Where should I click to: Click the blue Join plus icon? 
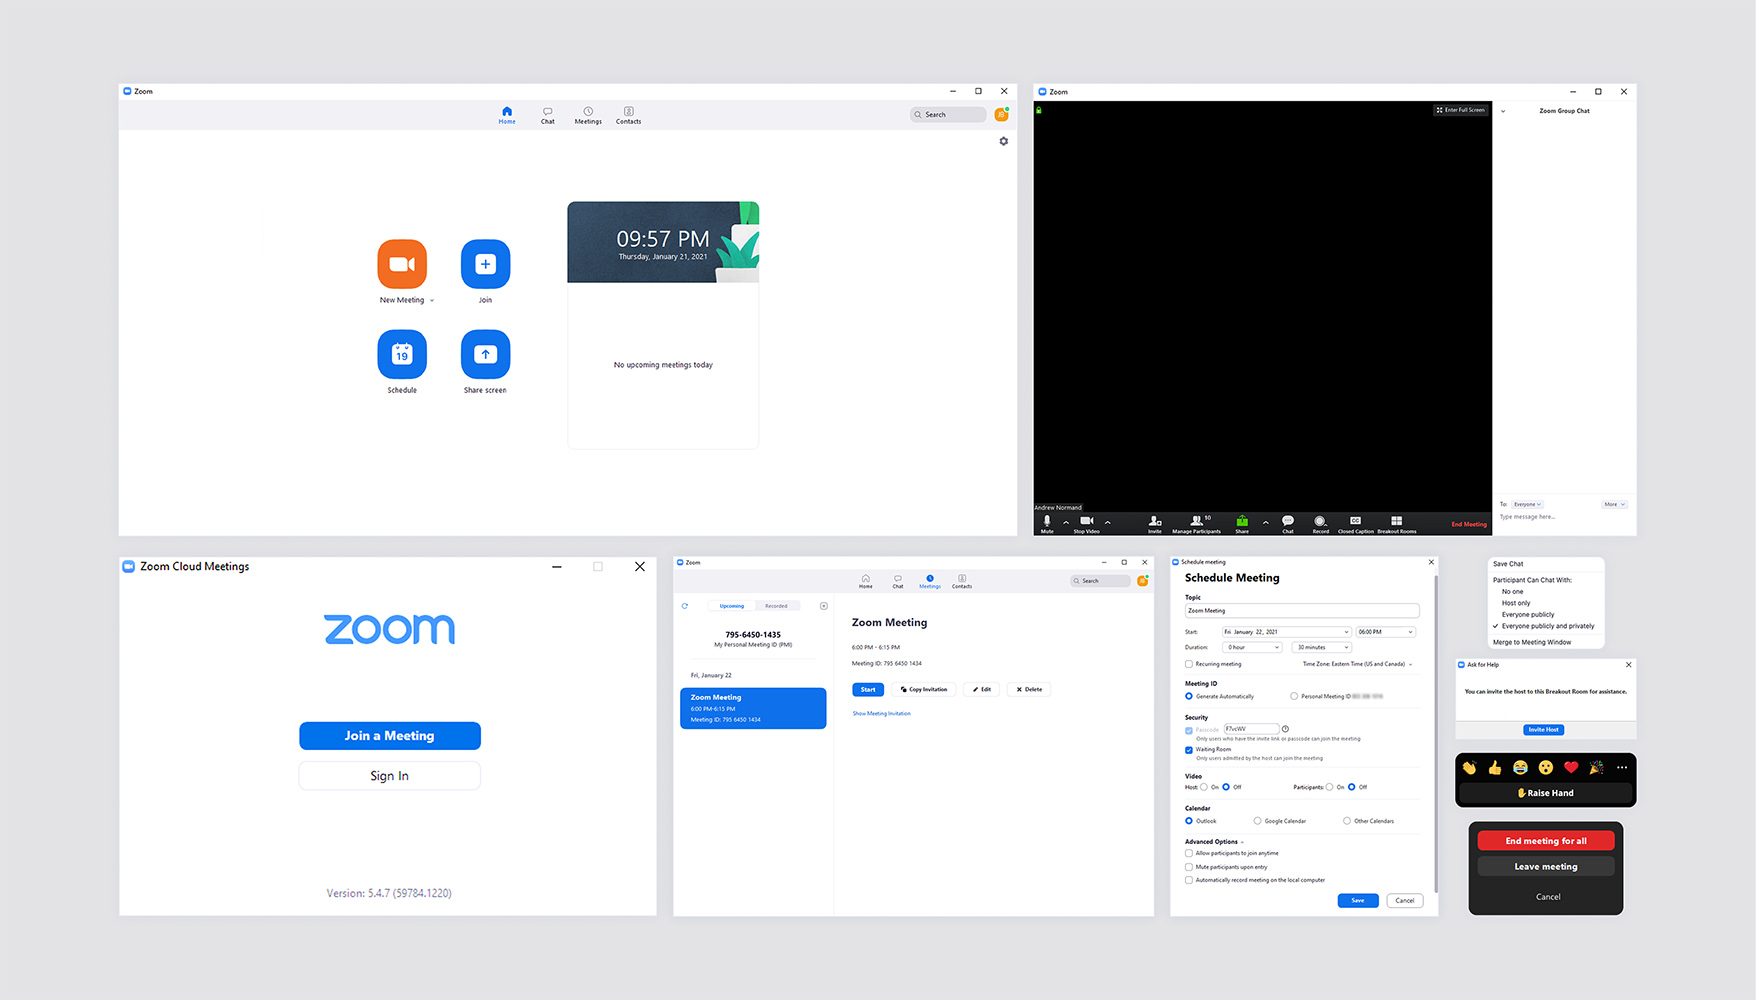[485, 264]
